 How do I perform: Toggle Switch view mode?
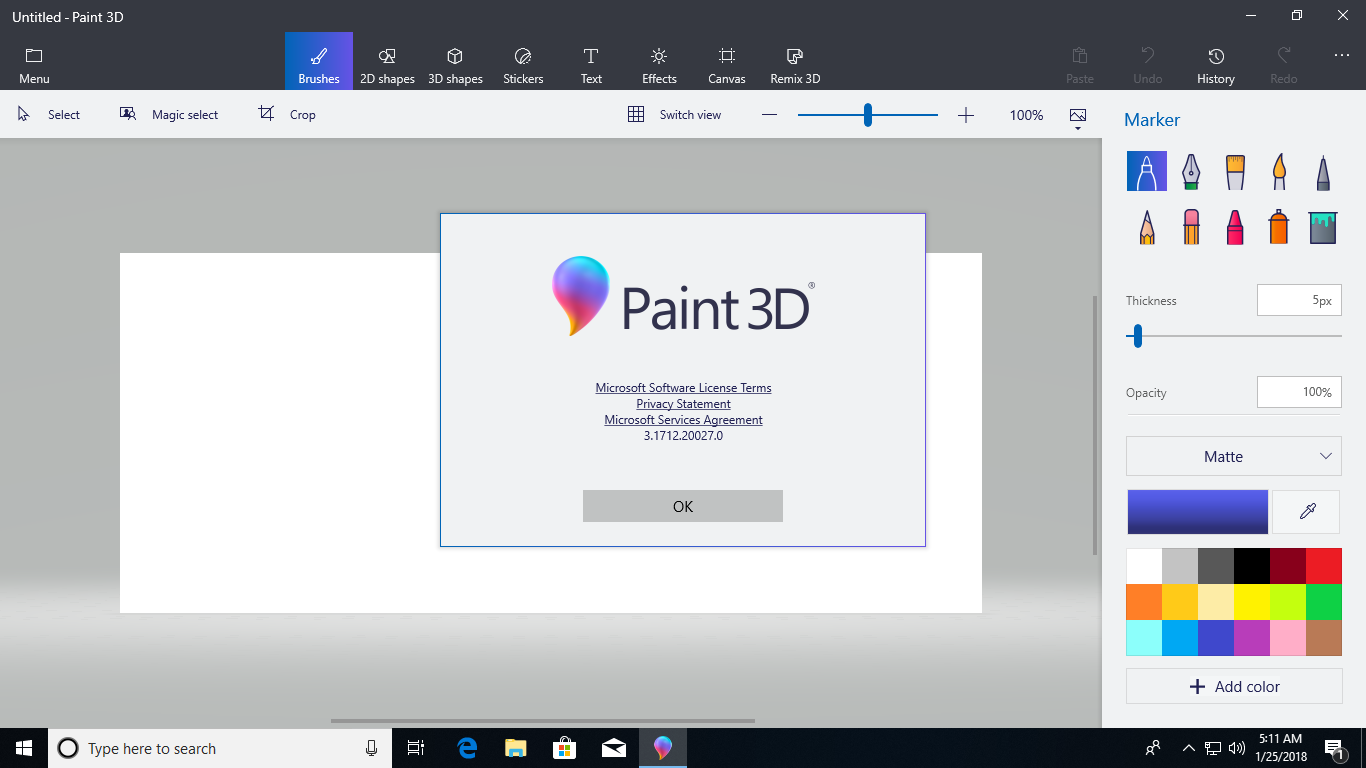tap(674, 115)
